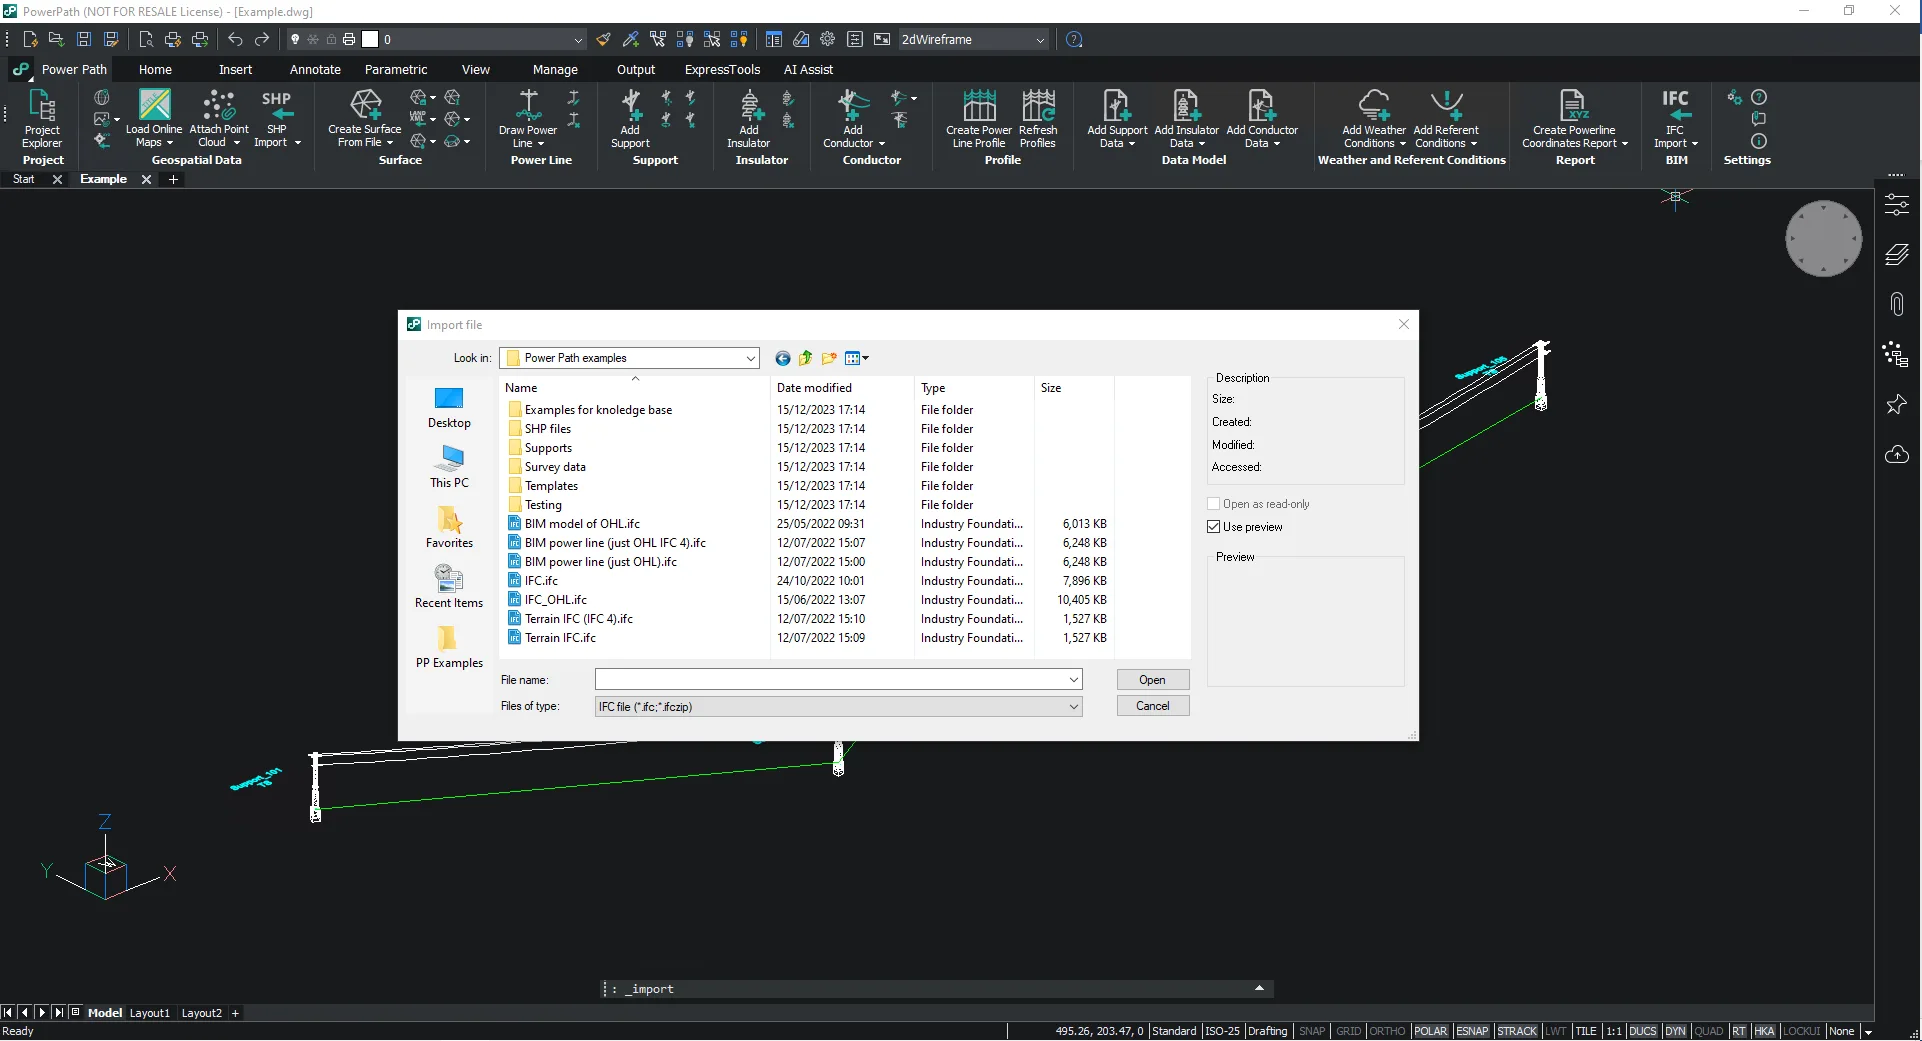This screenshot has height=1041, width=1922.
Task: Go up one folder level
Action: (806, 358)
